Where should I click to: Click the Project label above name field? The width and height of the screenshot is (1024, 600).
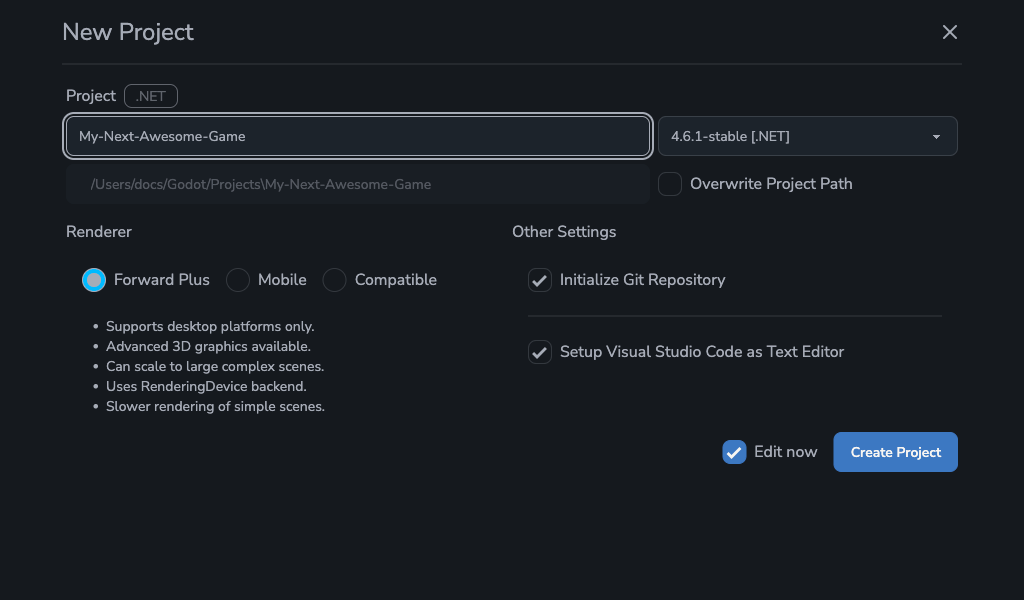tap(91, 96)
